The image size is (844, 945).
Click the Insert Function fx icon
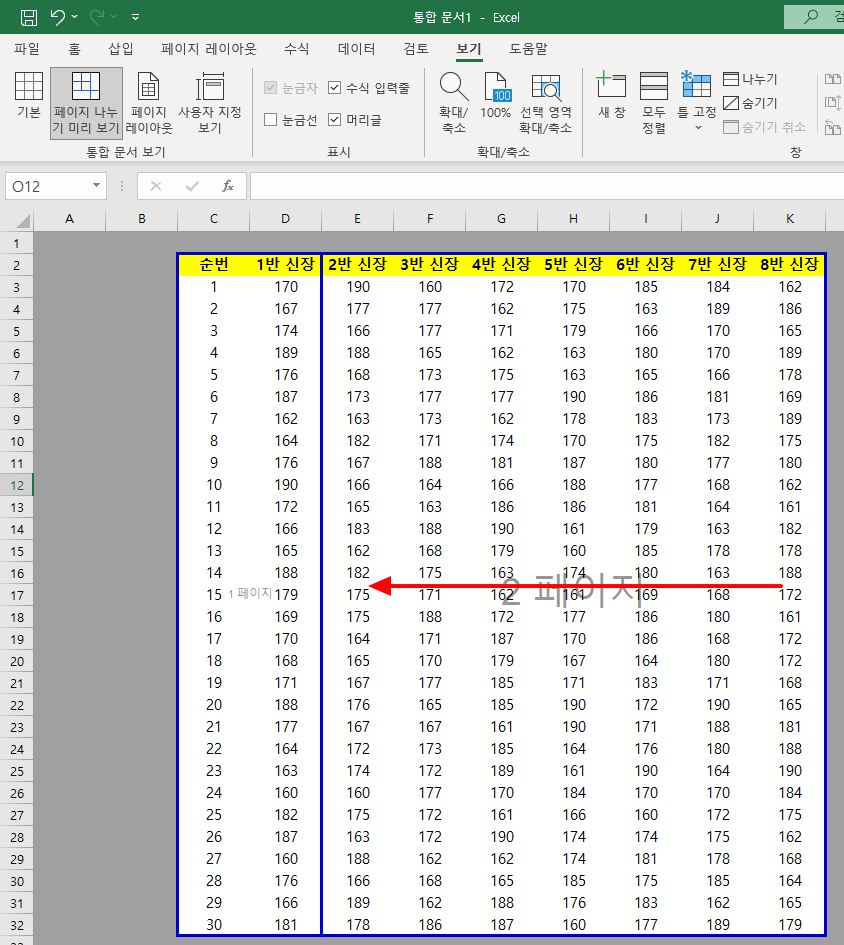[228, 186]
